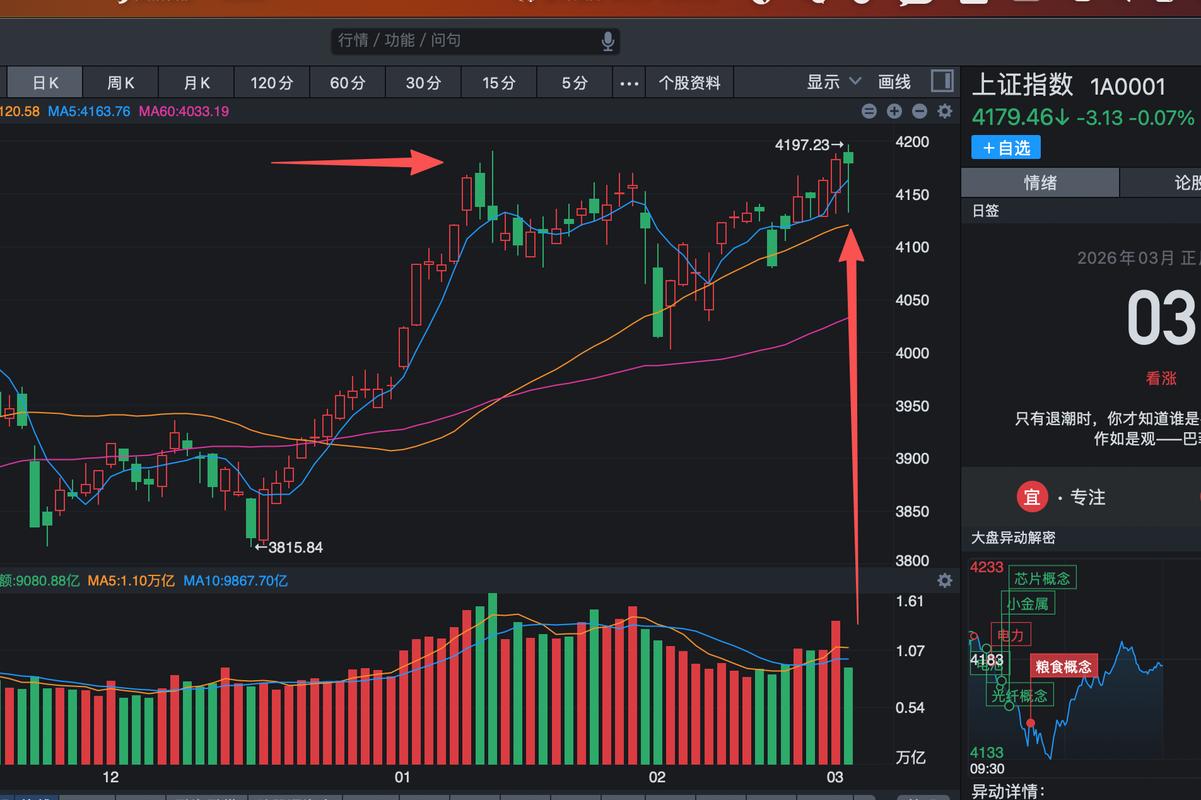Select the 60分 period tab
This screenshot has height=800, width=1201.
click(348, 83)
